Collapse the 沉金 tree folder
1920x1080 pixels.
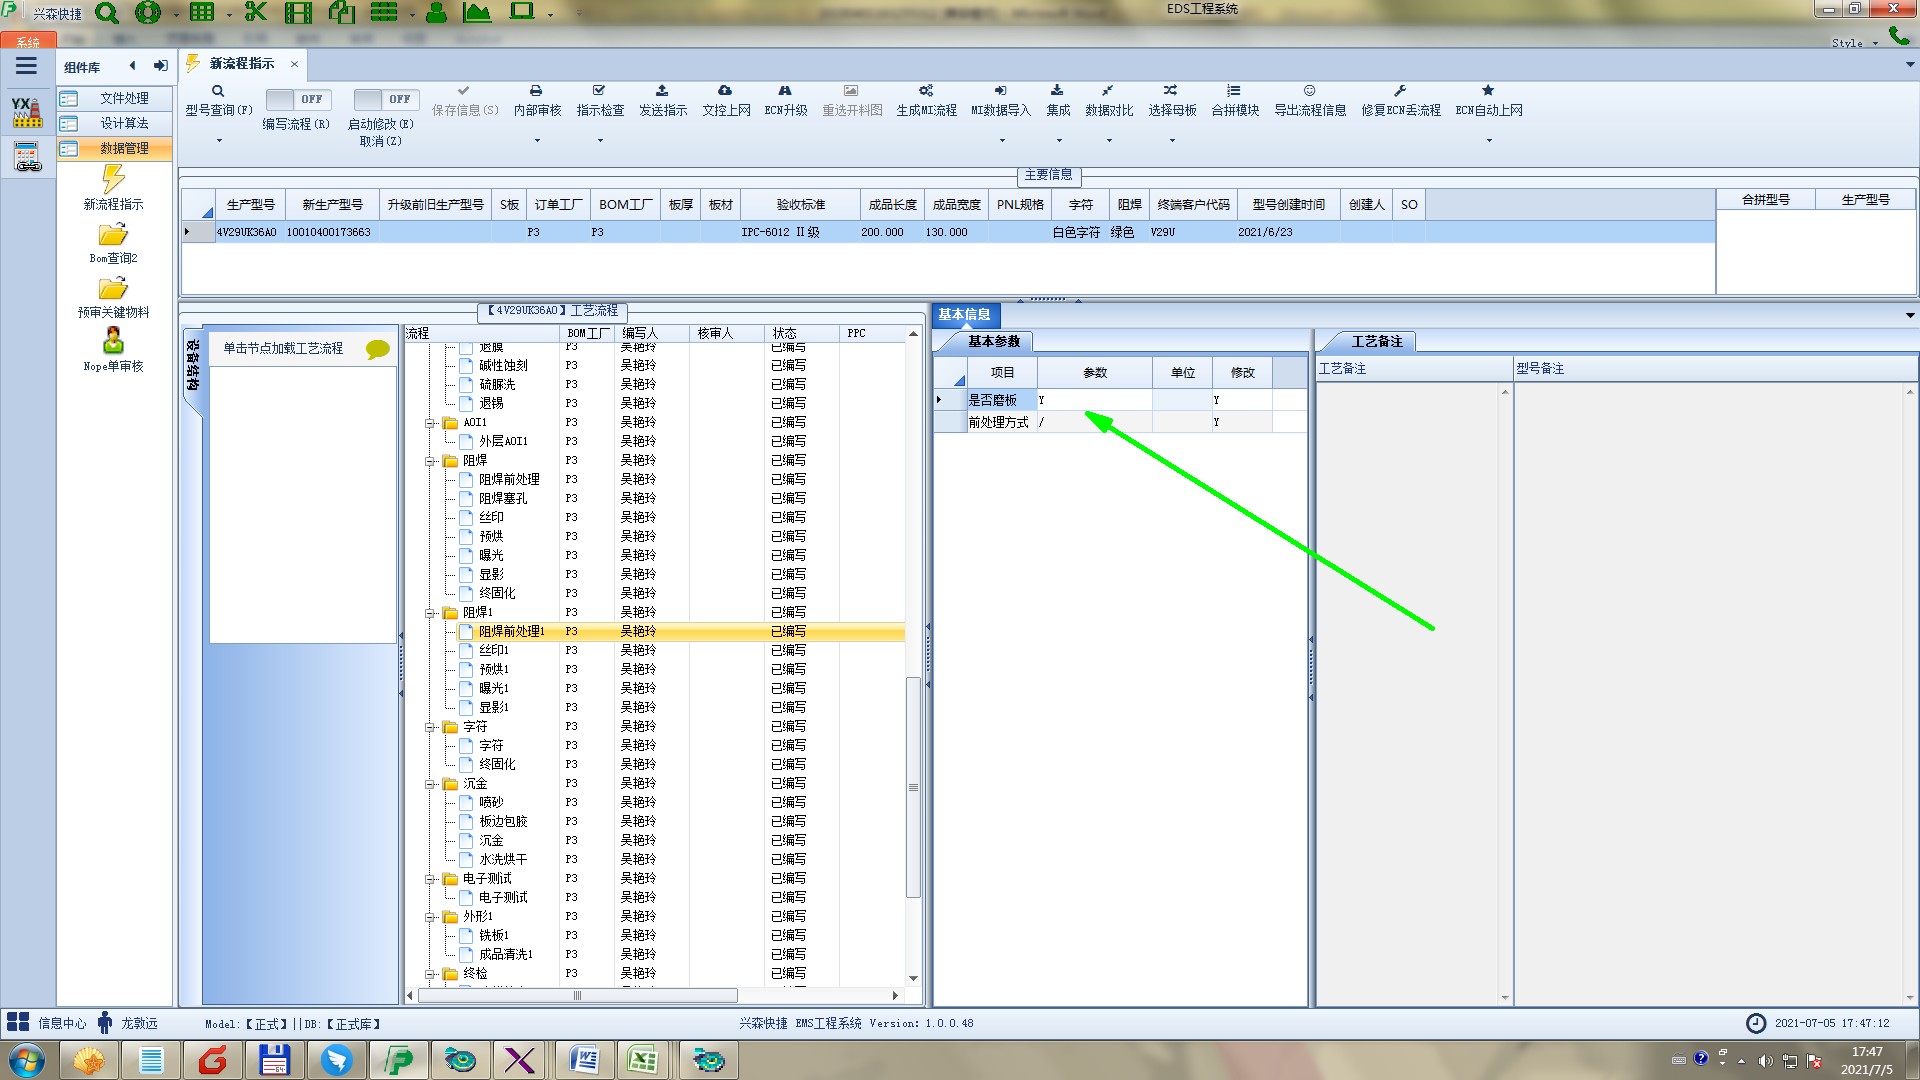430,784
